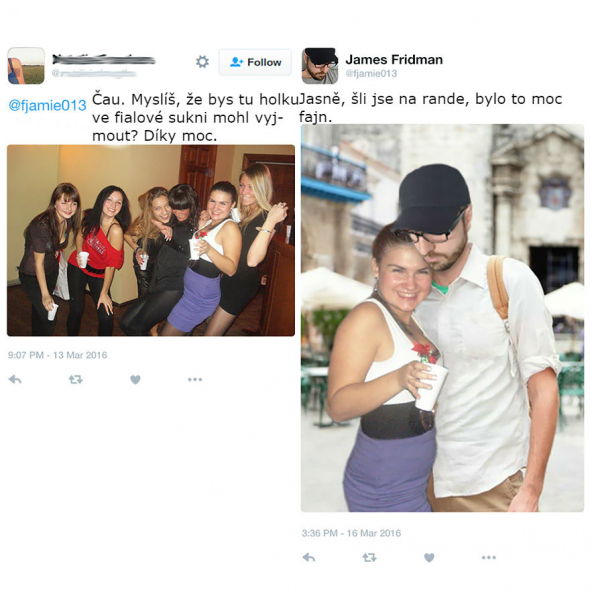Open the @fjamie013 mention link

pos(47,105)
